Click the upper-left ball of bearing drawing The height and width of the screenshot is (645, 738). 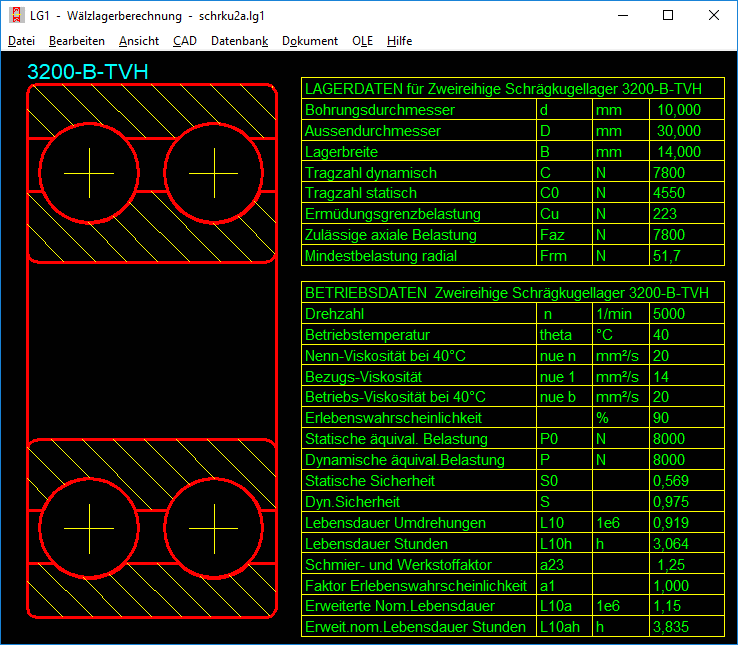(x=89, y=173)
